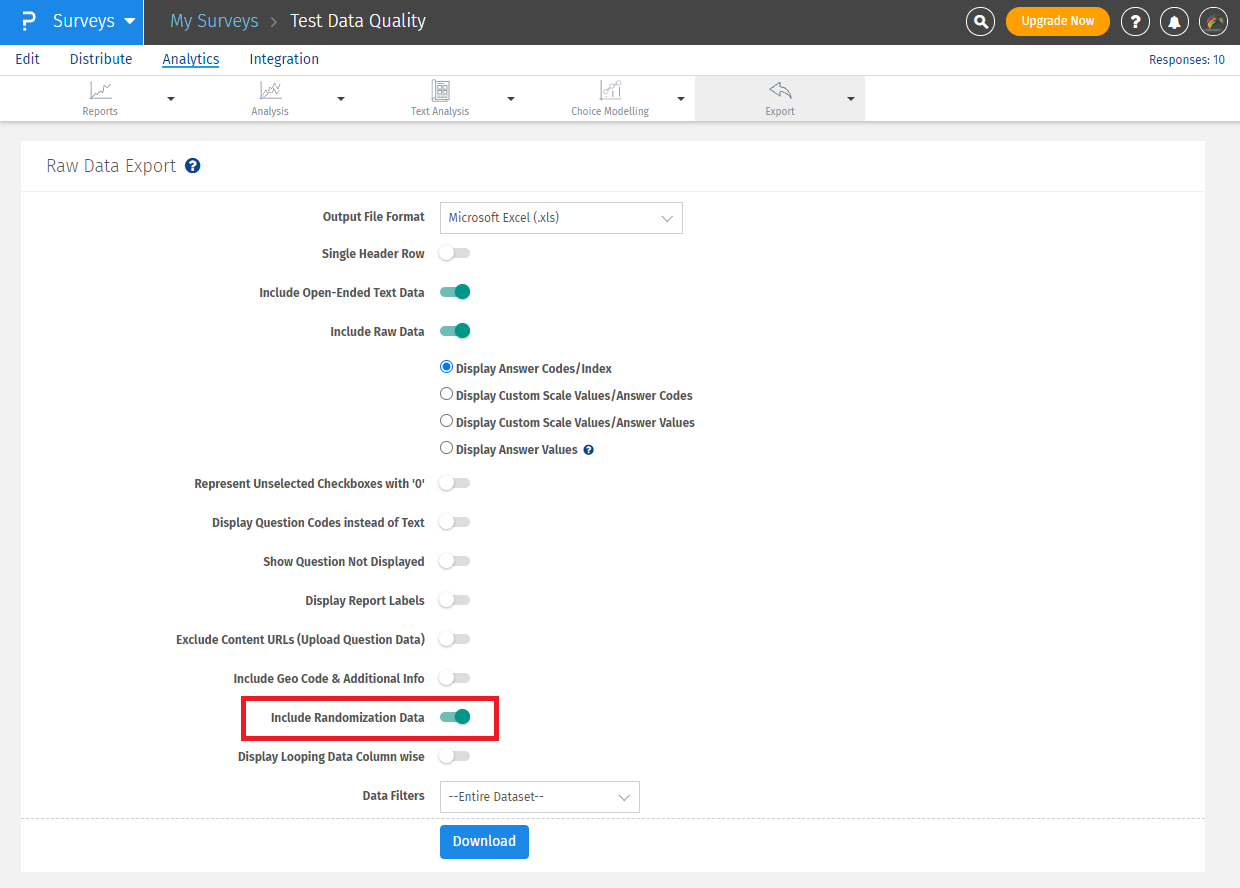This screenshot has height=888, width=1240.
Task: Expand the Data Filters dropdown
Action: click(x=539, y=797)
